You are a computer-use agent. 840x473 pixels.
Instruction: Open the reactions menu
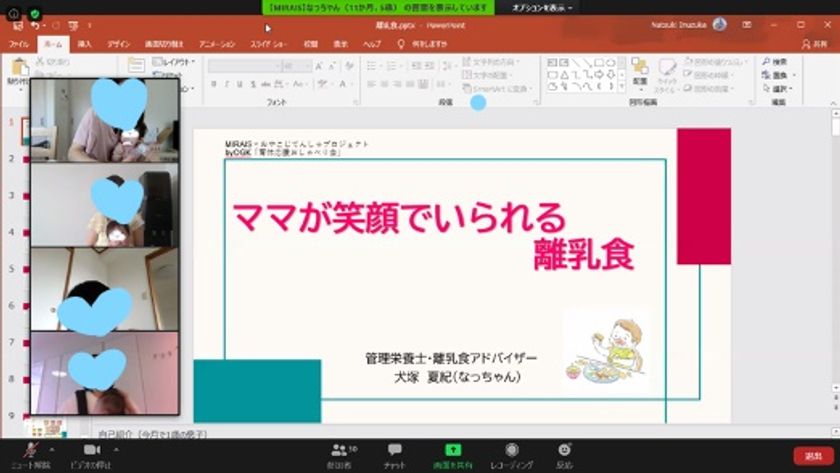564,451
